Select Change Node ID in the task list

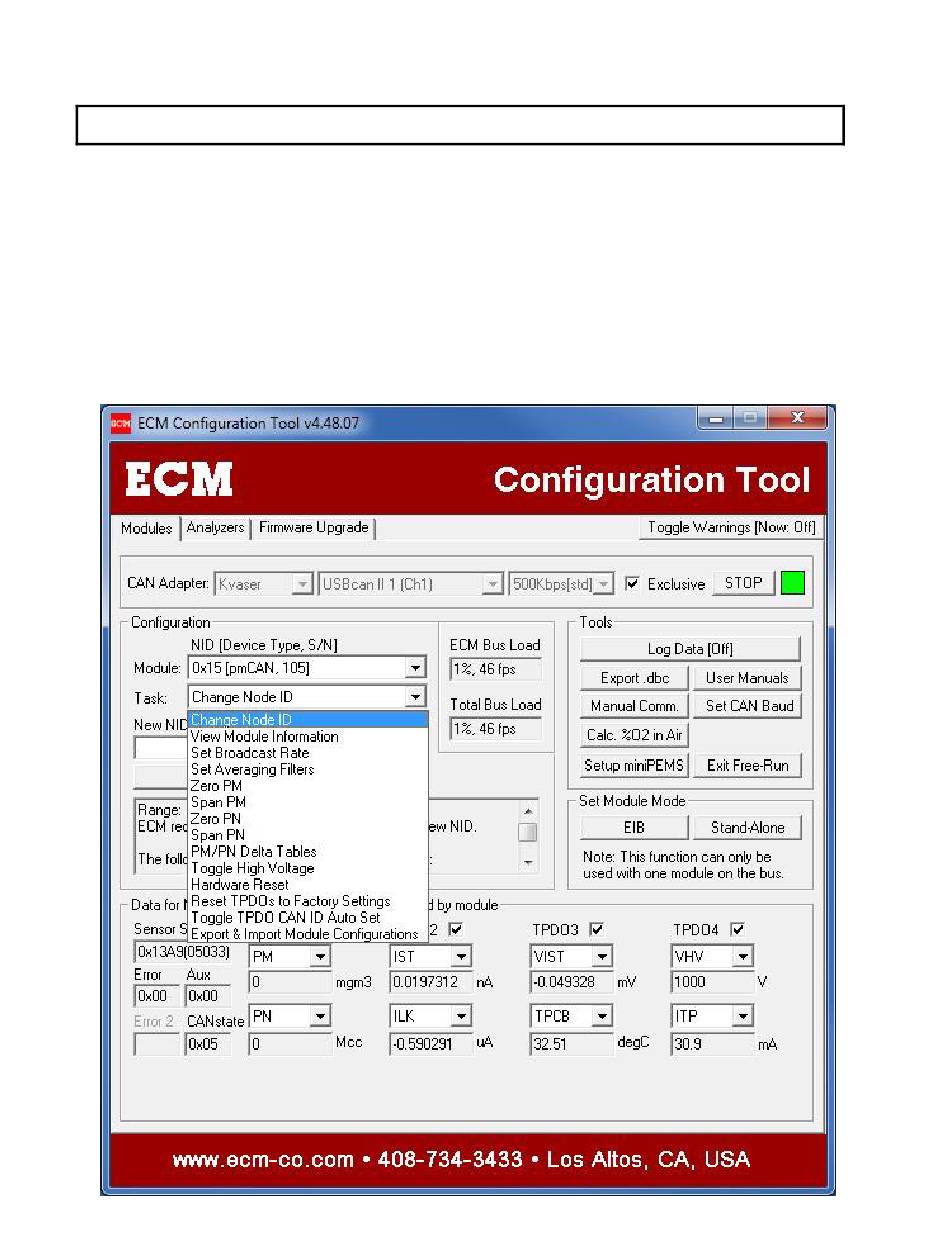[x=308, y=720]
